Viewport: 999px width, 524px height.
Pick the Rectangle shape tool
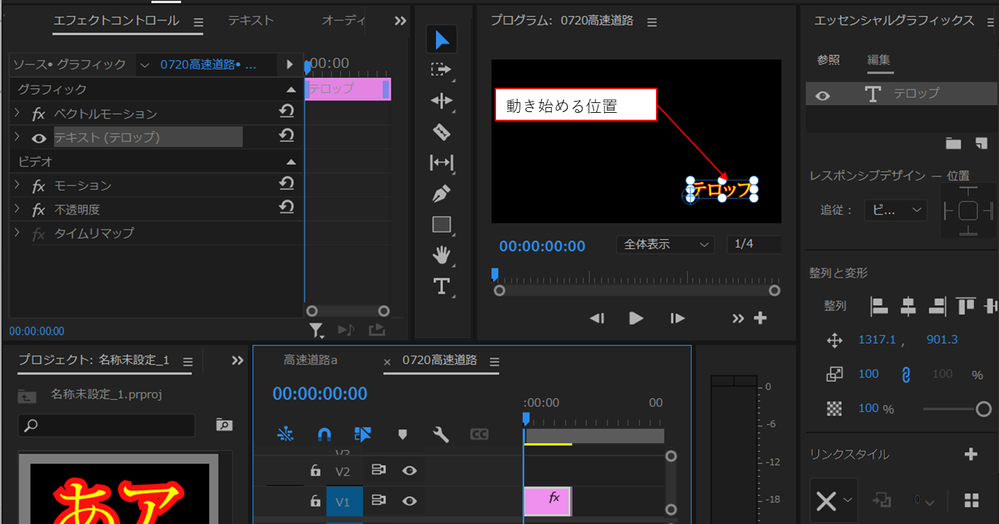[x=442, y=224]
